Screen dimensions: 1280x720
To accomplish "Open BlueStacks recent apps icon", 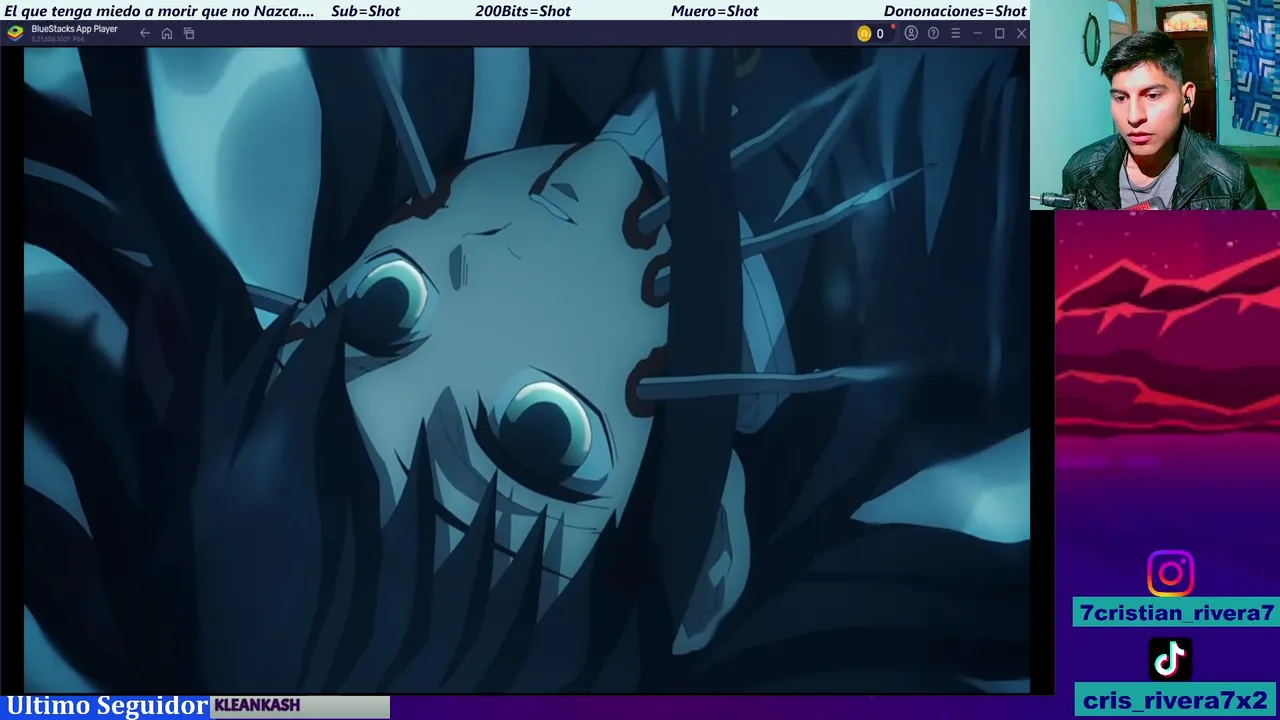I will 189,33.
